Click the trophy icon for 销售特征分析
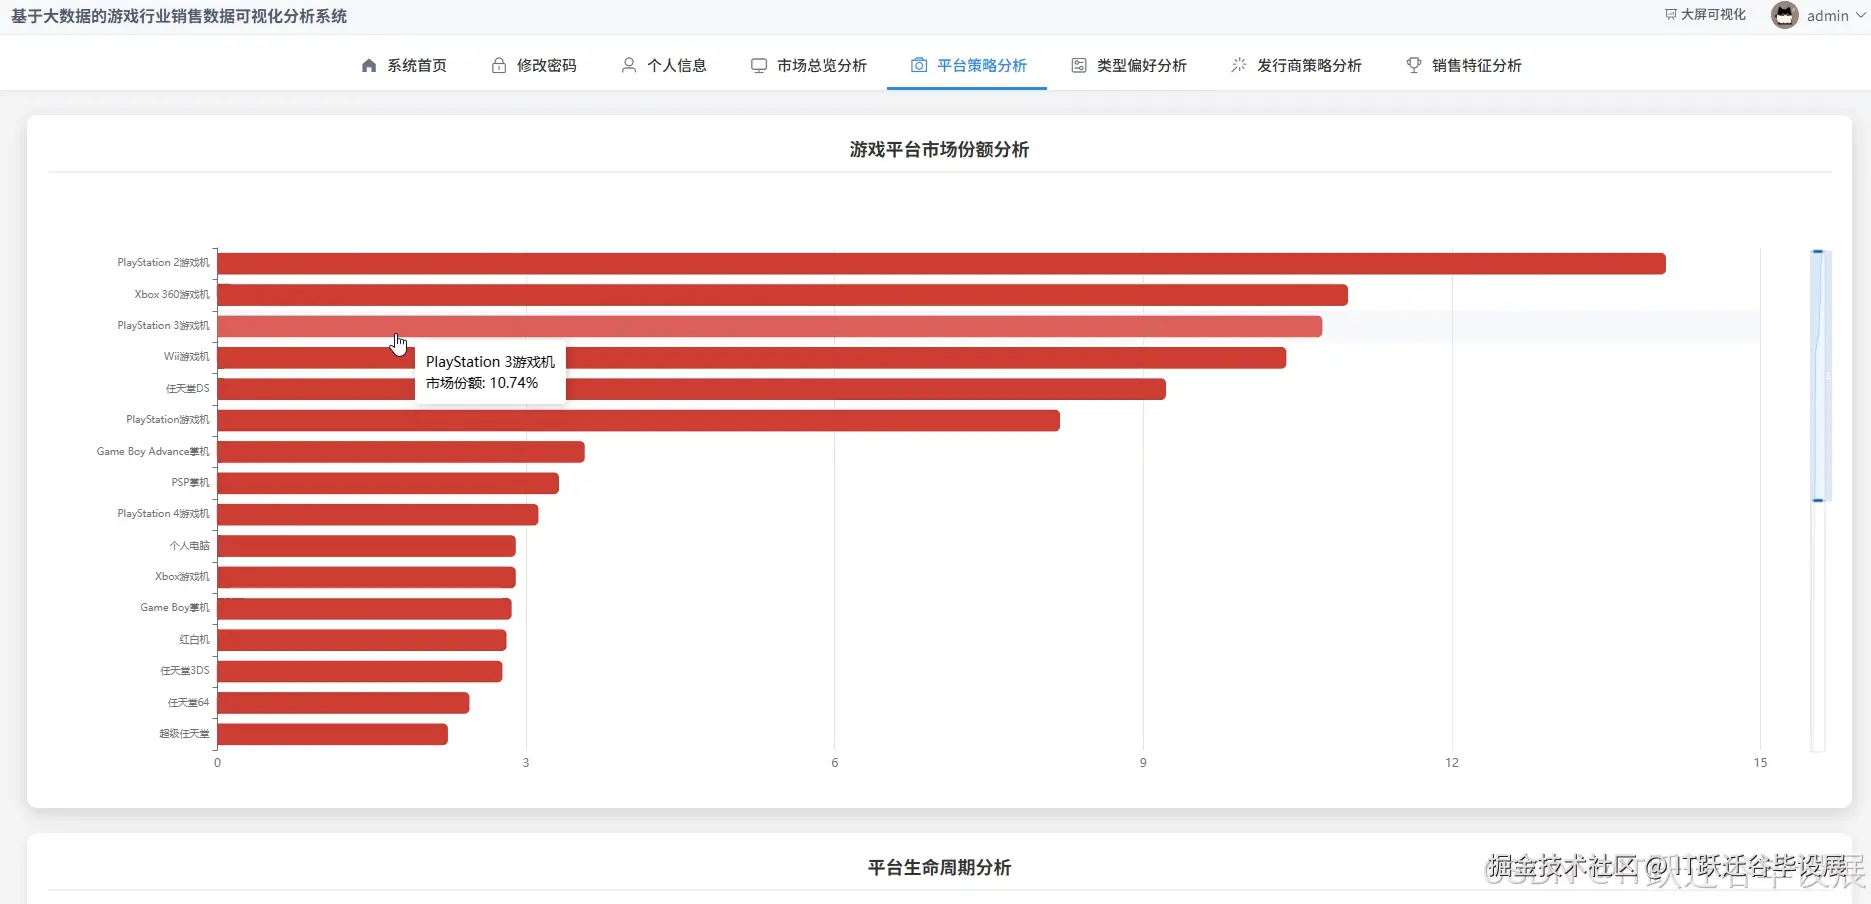The height and width of the screenshot is (904, 1871). coord(1414,65)
